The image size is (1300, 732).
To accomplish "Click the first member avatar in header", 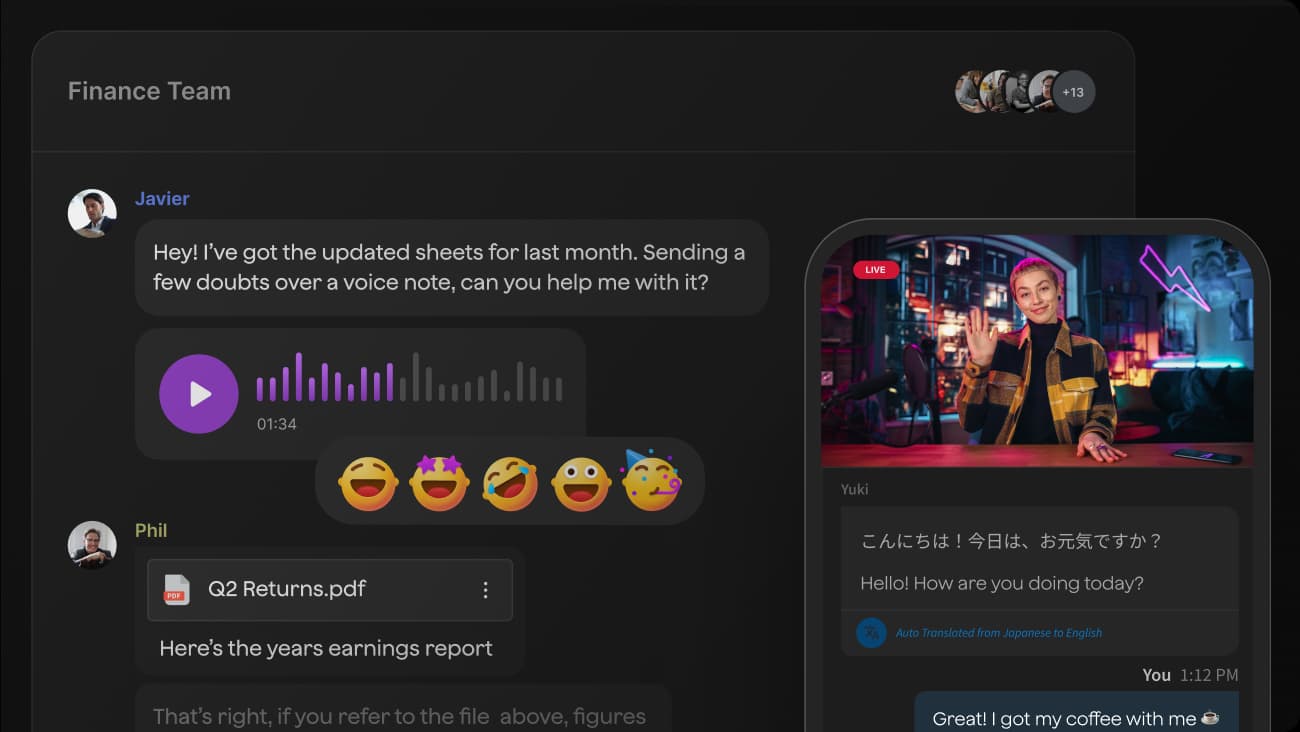I will [x=971, y=92].
